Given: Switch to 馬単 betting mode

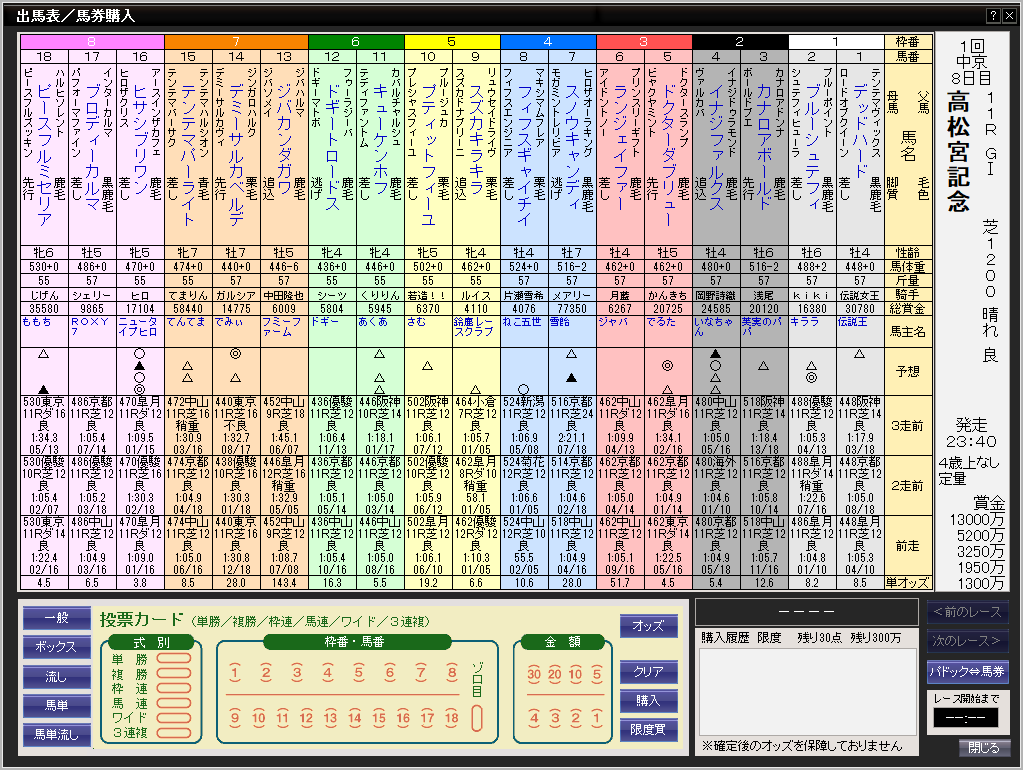Looking at the screenshot, I should [57, 705].
